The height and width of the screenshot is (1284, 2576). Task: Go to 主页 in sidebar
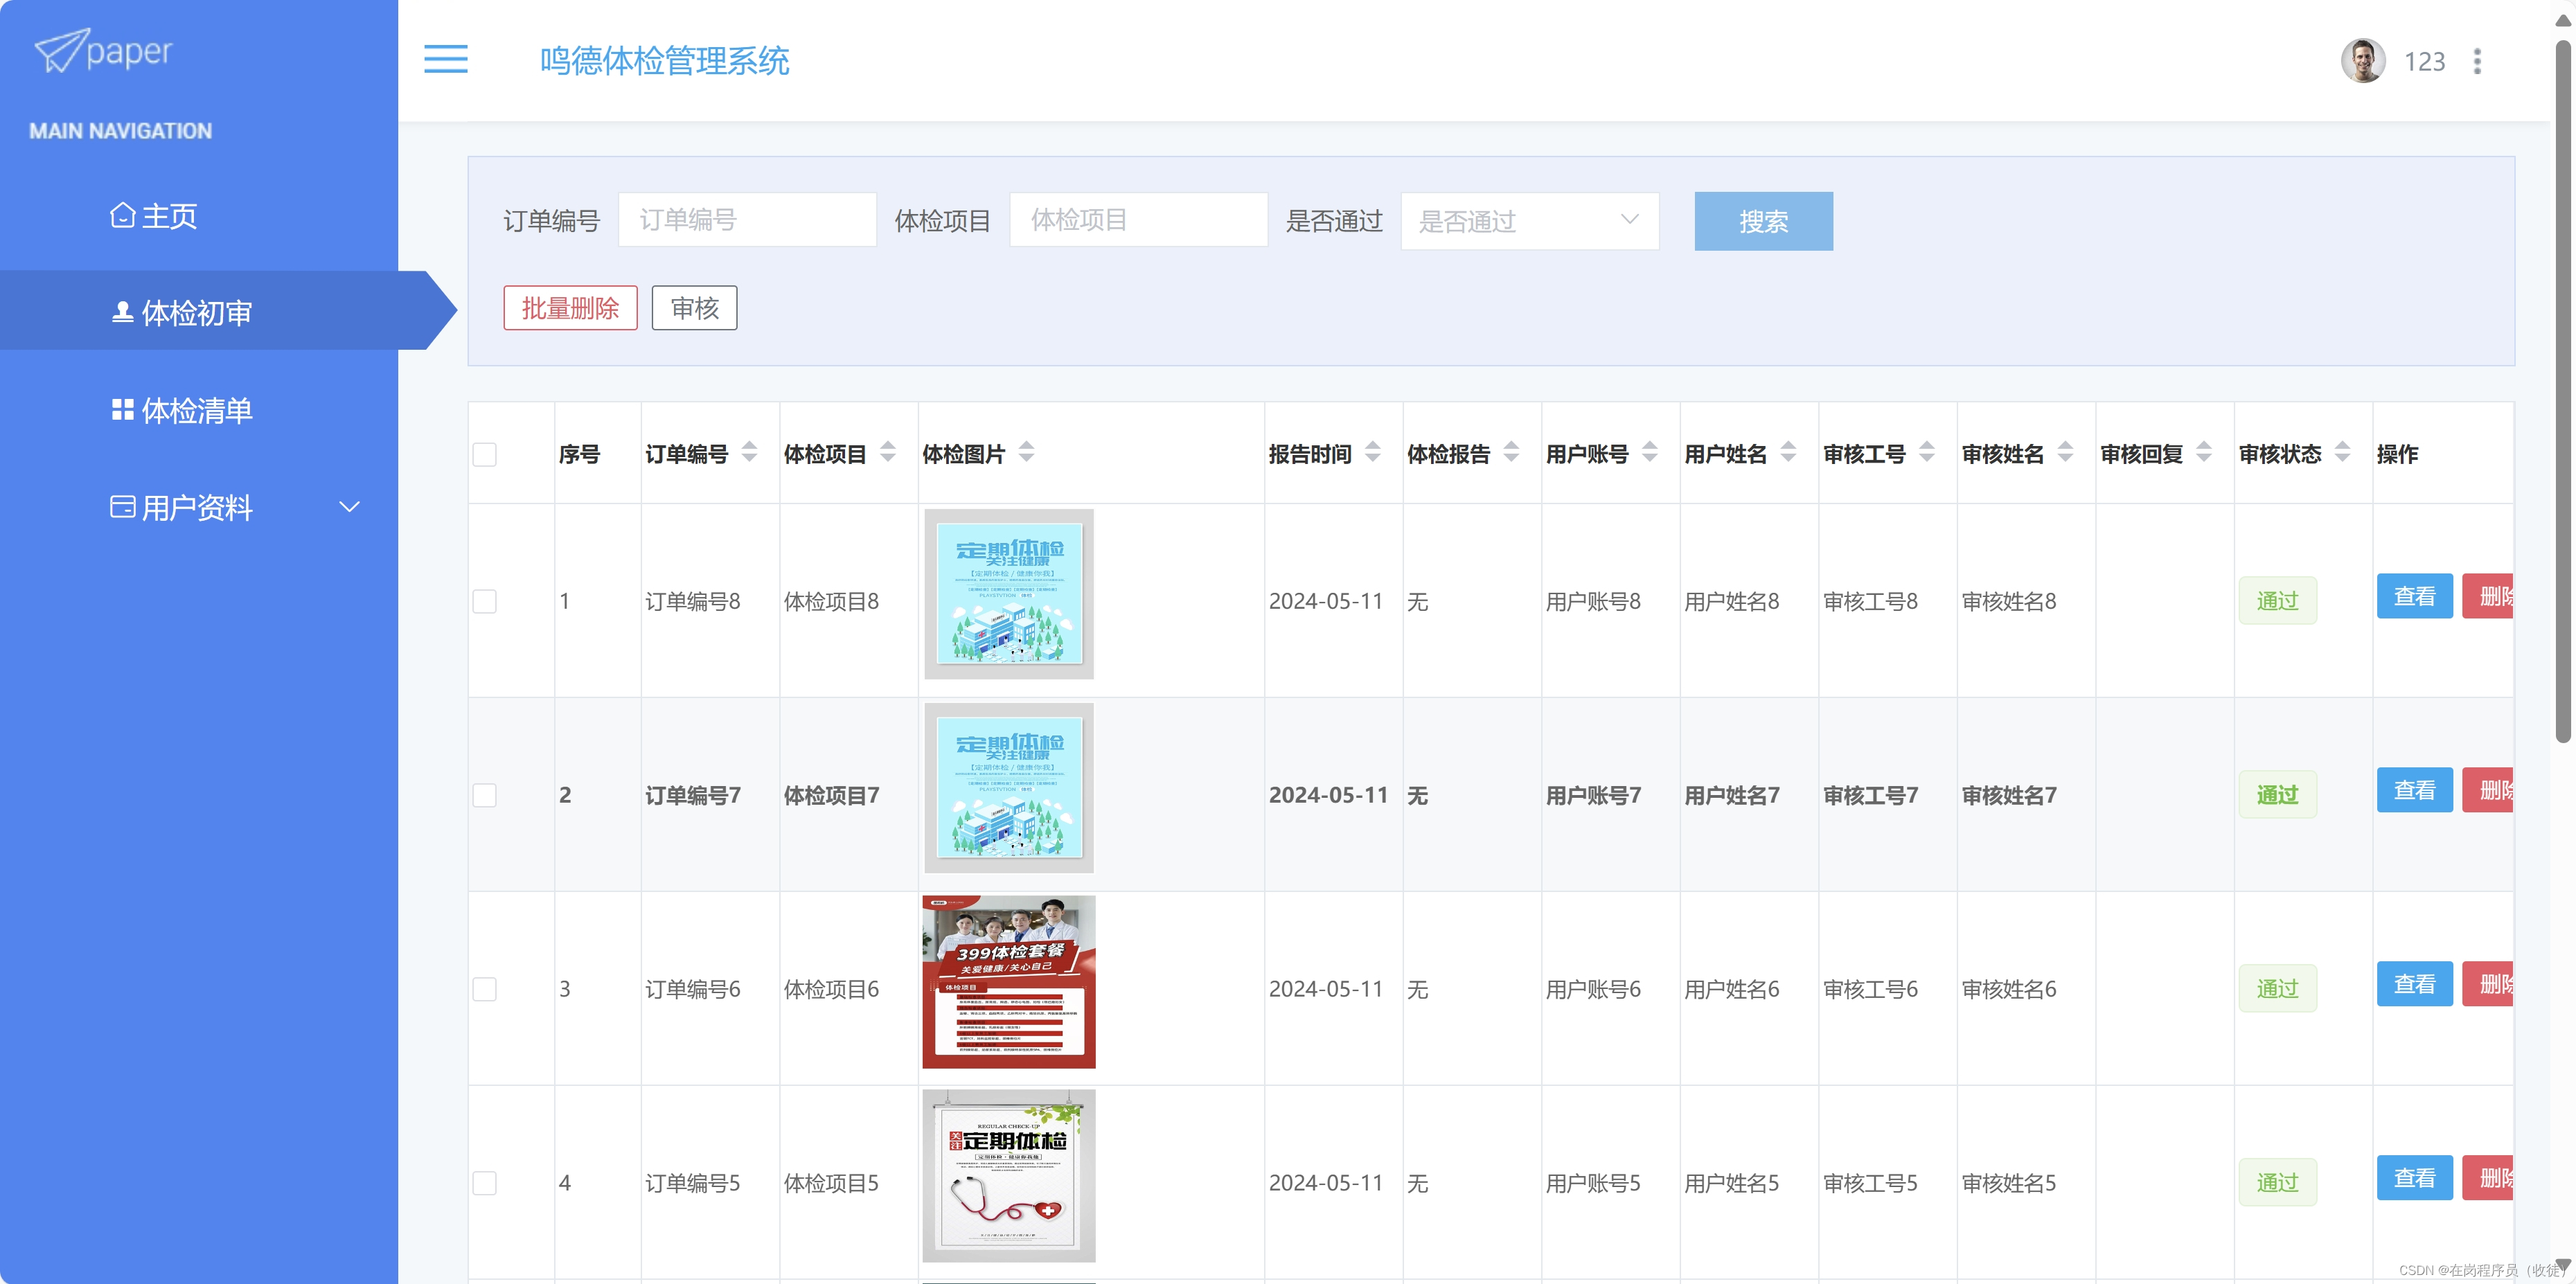[154, 216]
